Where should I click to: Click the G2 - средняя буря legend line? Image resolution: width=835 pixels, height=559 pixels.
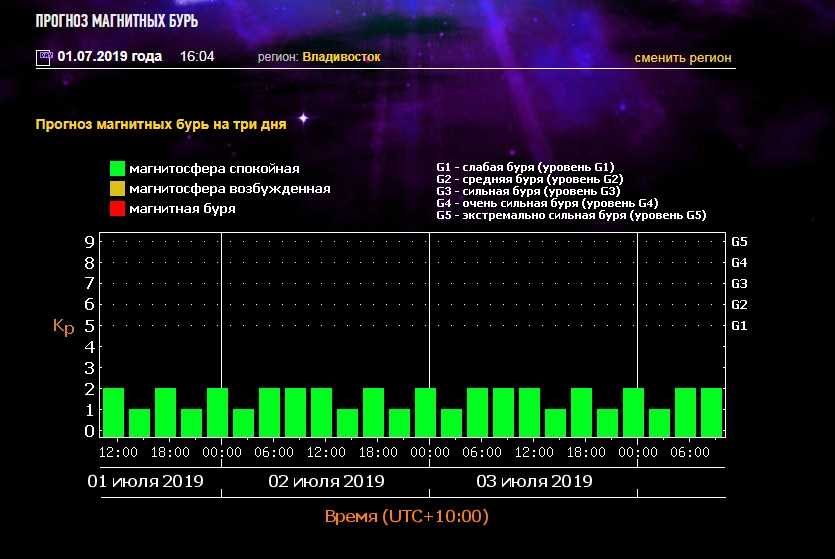click(x=529, y=179)
